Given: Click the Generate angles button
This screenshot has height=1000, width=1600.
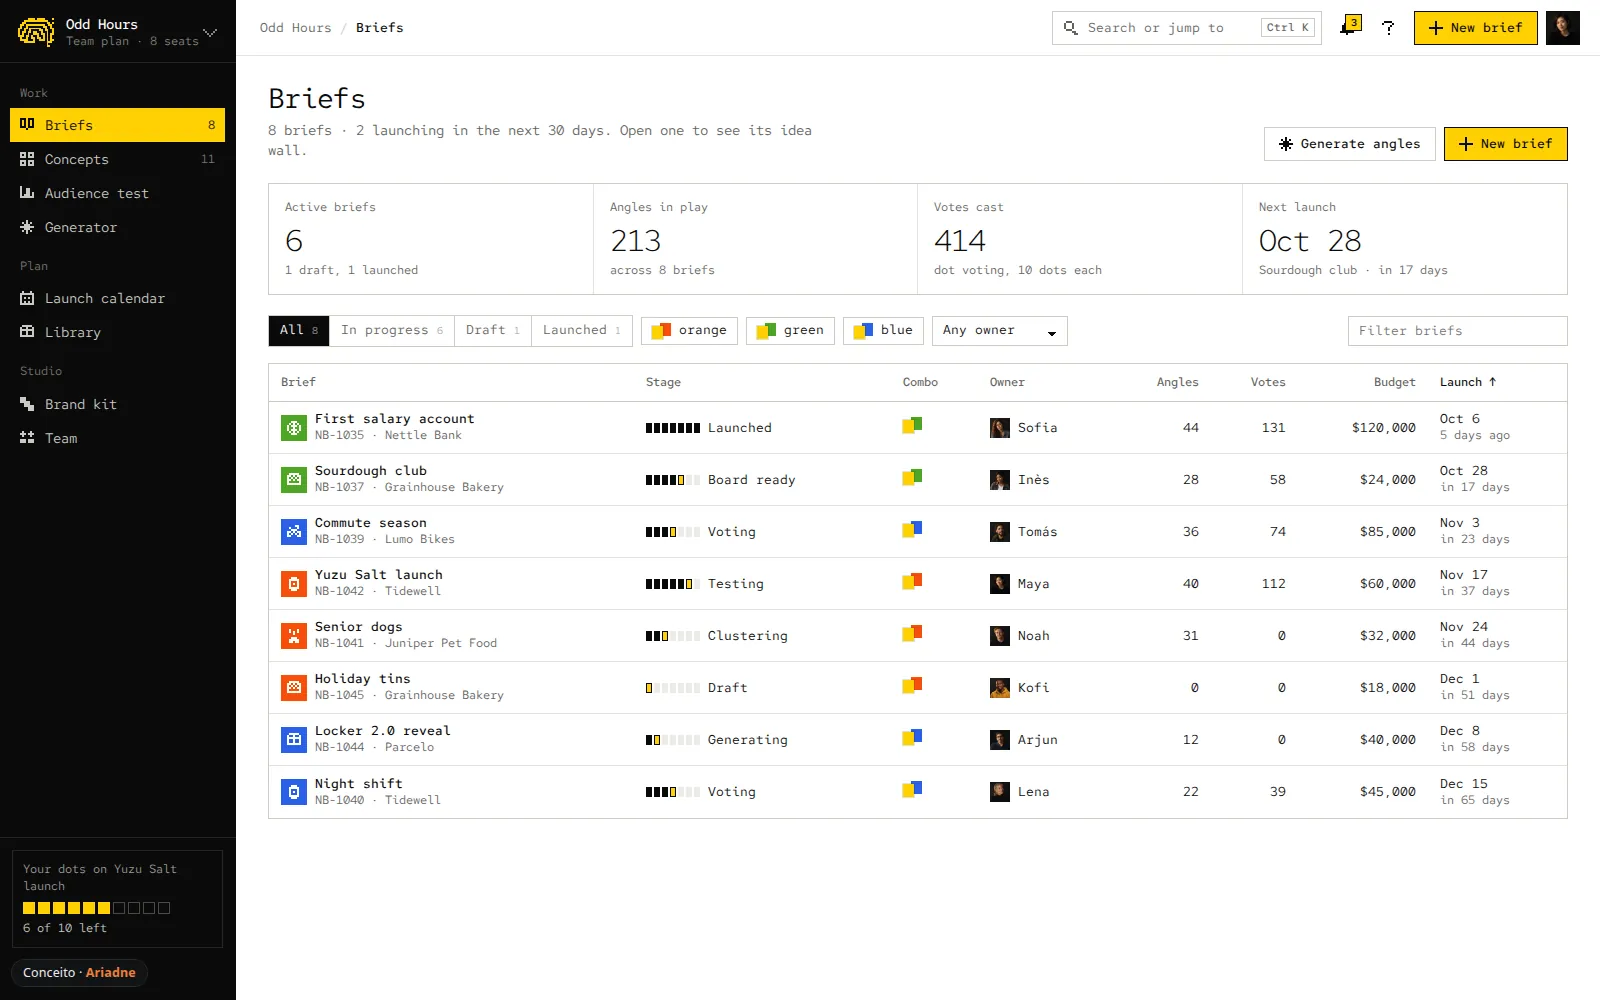Looking at the screenshot, I should point(1350,144).
